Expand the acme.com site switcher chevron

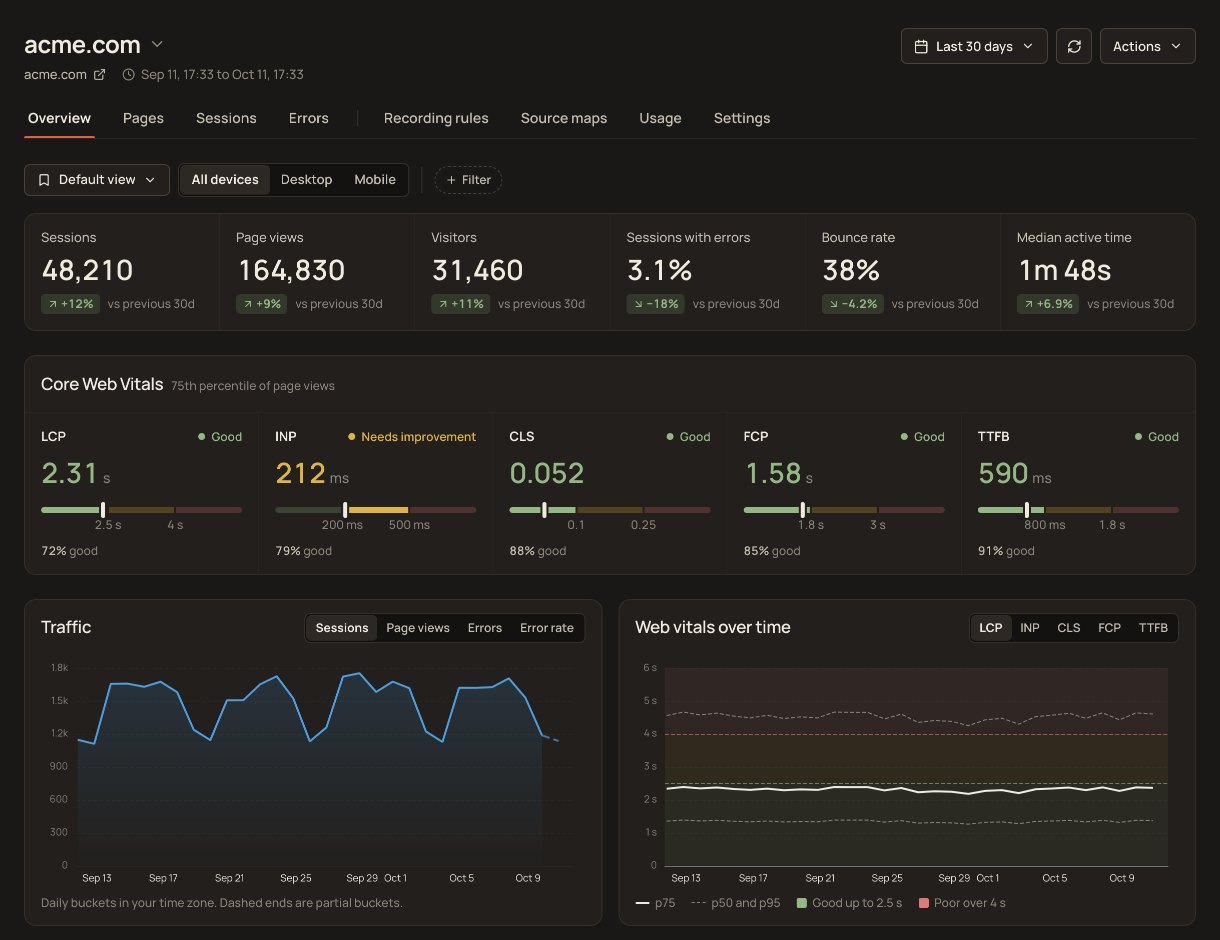pos(157,45)
